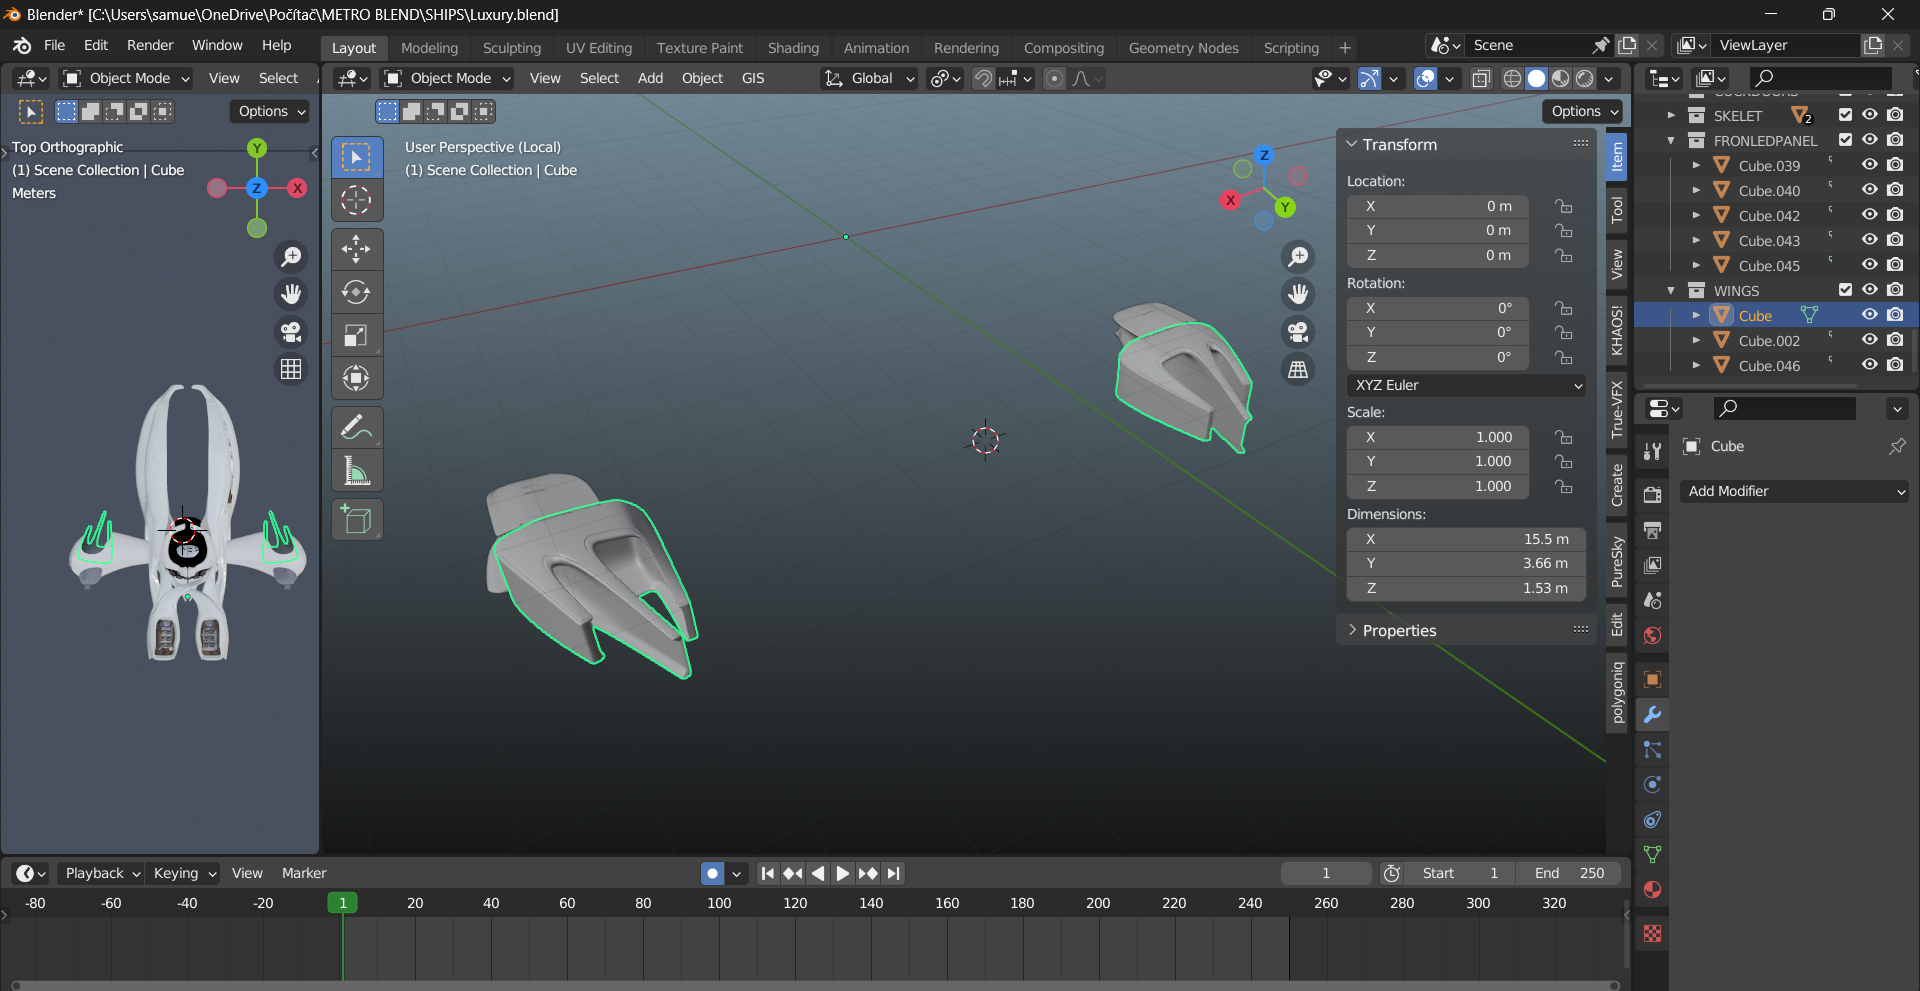The image size is (1920, 991).
Task: Click the End frame field showing 250
Action: click(1569, 873)
